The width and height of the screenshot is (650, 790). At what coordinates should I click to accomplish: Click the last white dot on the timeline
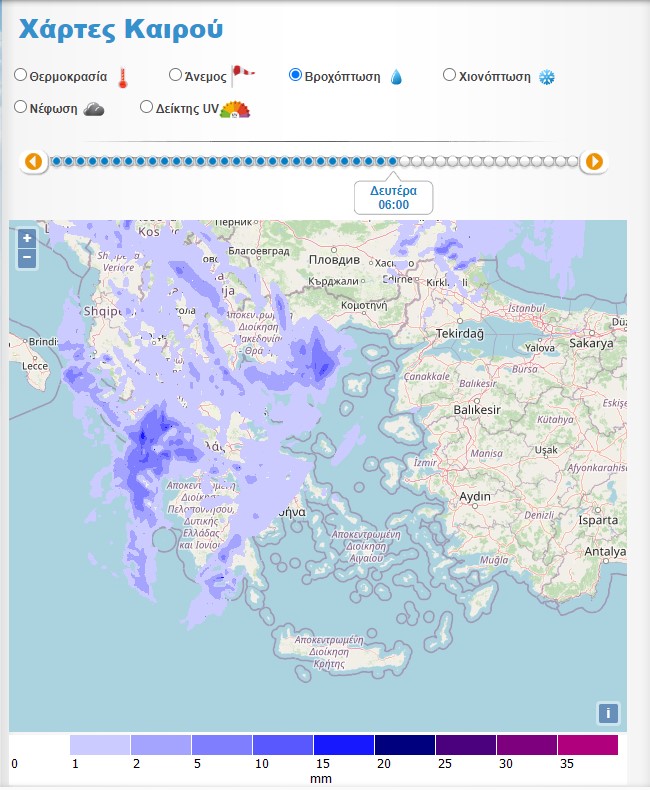(571, 161)
